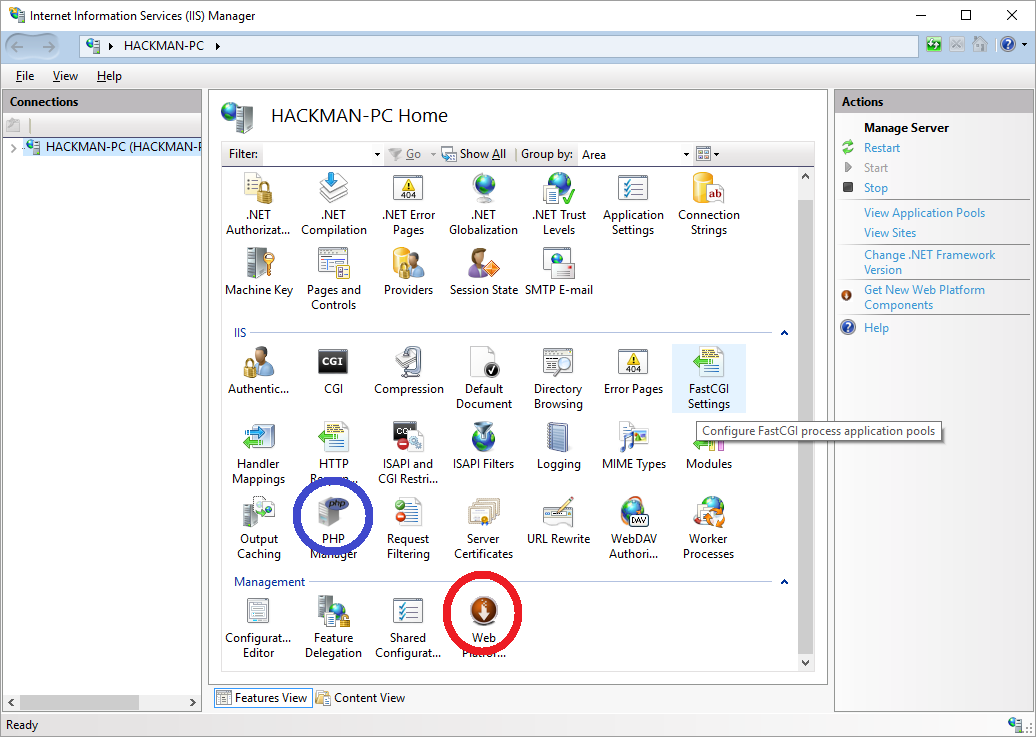Screen dimensions: 1036x737
Task: Open Shared Configuration feature
Action: click(x=408, y=628)
